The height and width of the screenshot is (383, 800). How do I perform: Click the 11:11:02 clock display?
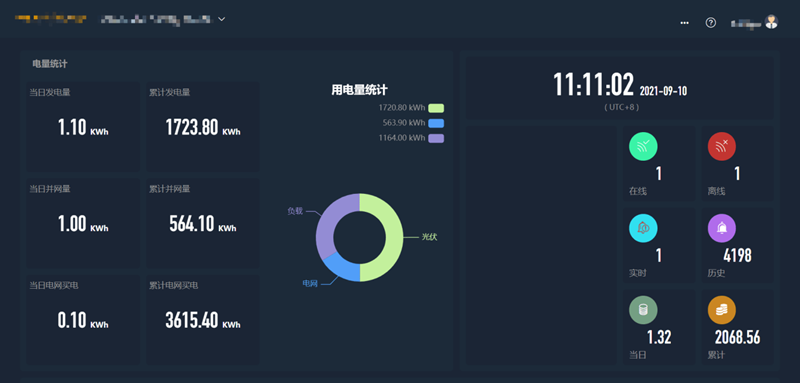[x=594, y=85]
